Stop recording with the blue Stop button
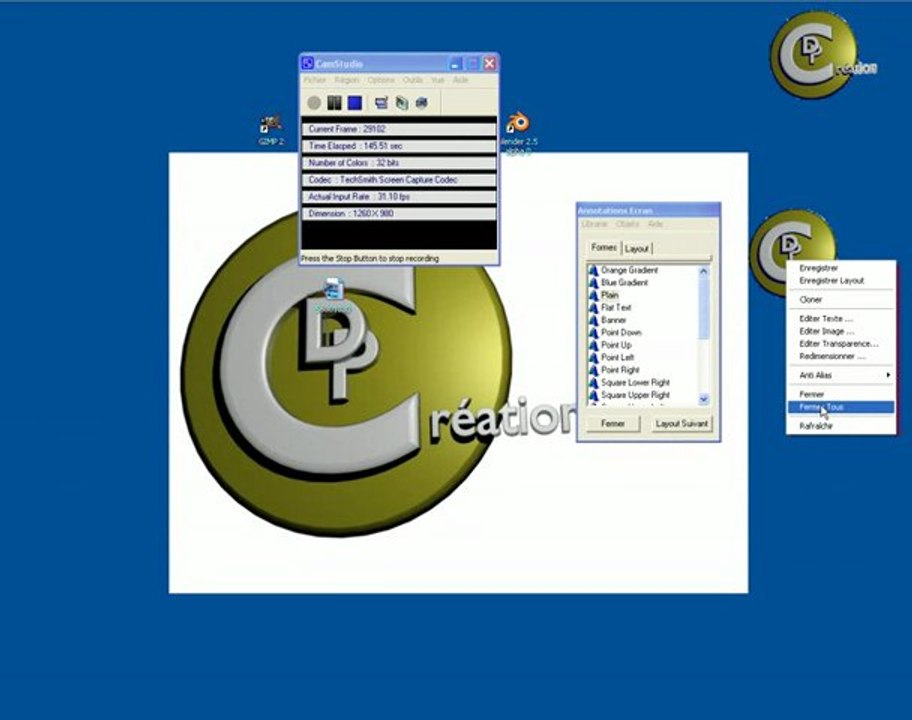The width and height of the screenshot is (912, 720). (355, 103)
